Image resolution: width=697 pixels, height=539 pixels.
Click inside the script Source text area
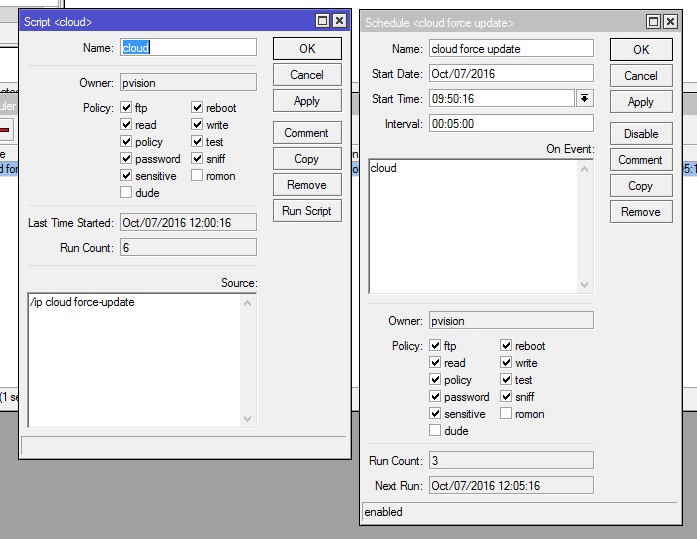tap(134, 360)
